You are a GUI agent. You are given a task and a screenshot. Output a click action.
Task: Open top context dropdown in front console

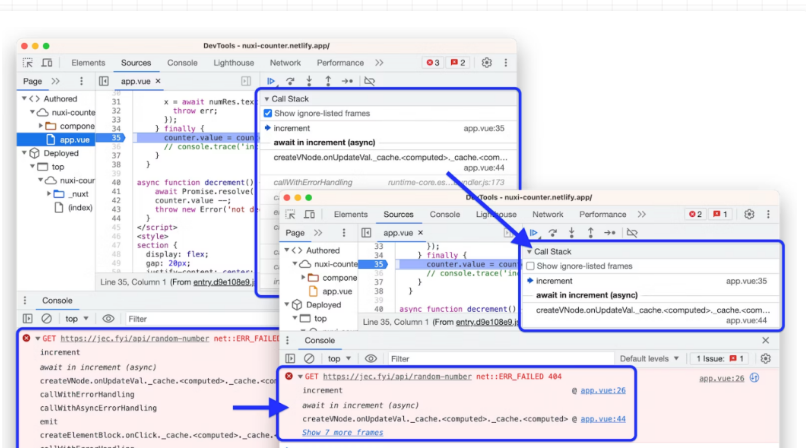point(340,359)
